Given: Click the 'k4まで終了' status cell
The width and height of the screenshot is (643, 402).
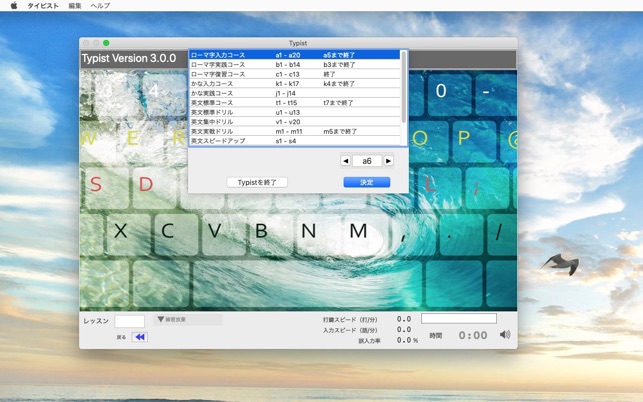Looking at the screenshot, I should pyautogui.click(x=339, y=83).
